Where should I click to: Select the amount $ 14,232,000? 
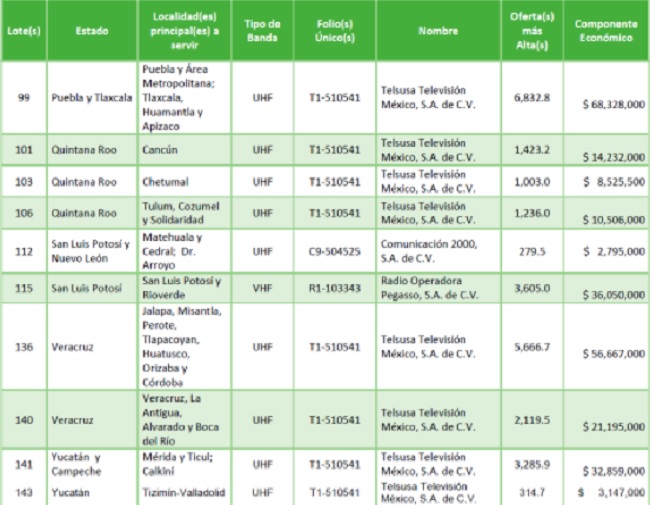614,157
